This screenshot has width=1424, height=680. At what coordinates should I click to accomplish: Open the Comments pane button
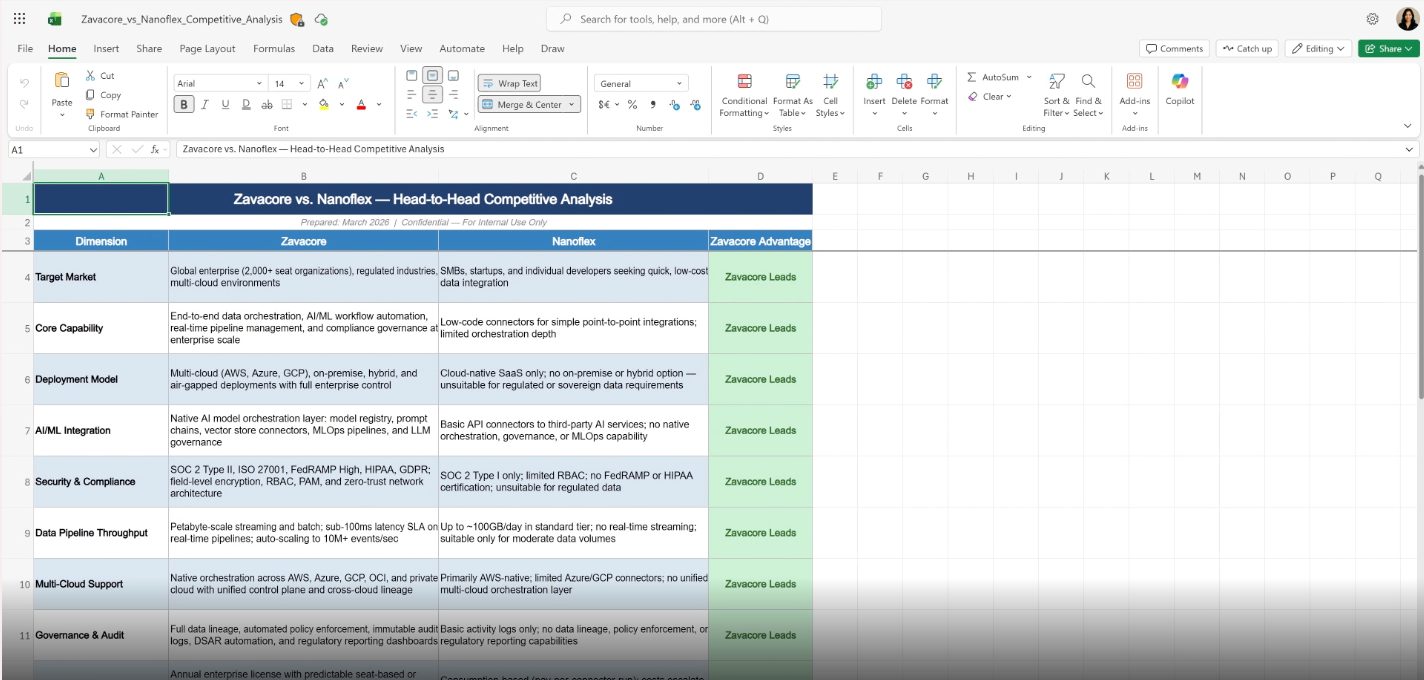[1174, 48]
